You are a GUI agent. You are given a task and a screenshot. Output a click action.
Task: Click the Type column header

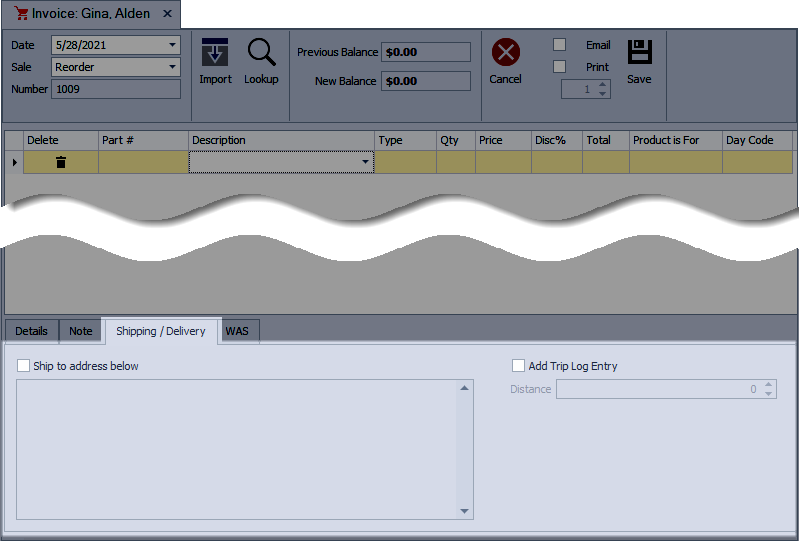(x=406, y=140)
